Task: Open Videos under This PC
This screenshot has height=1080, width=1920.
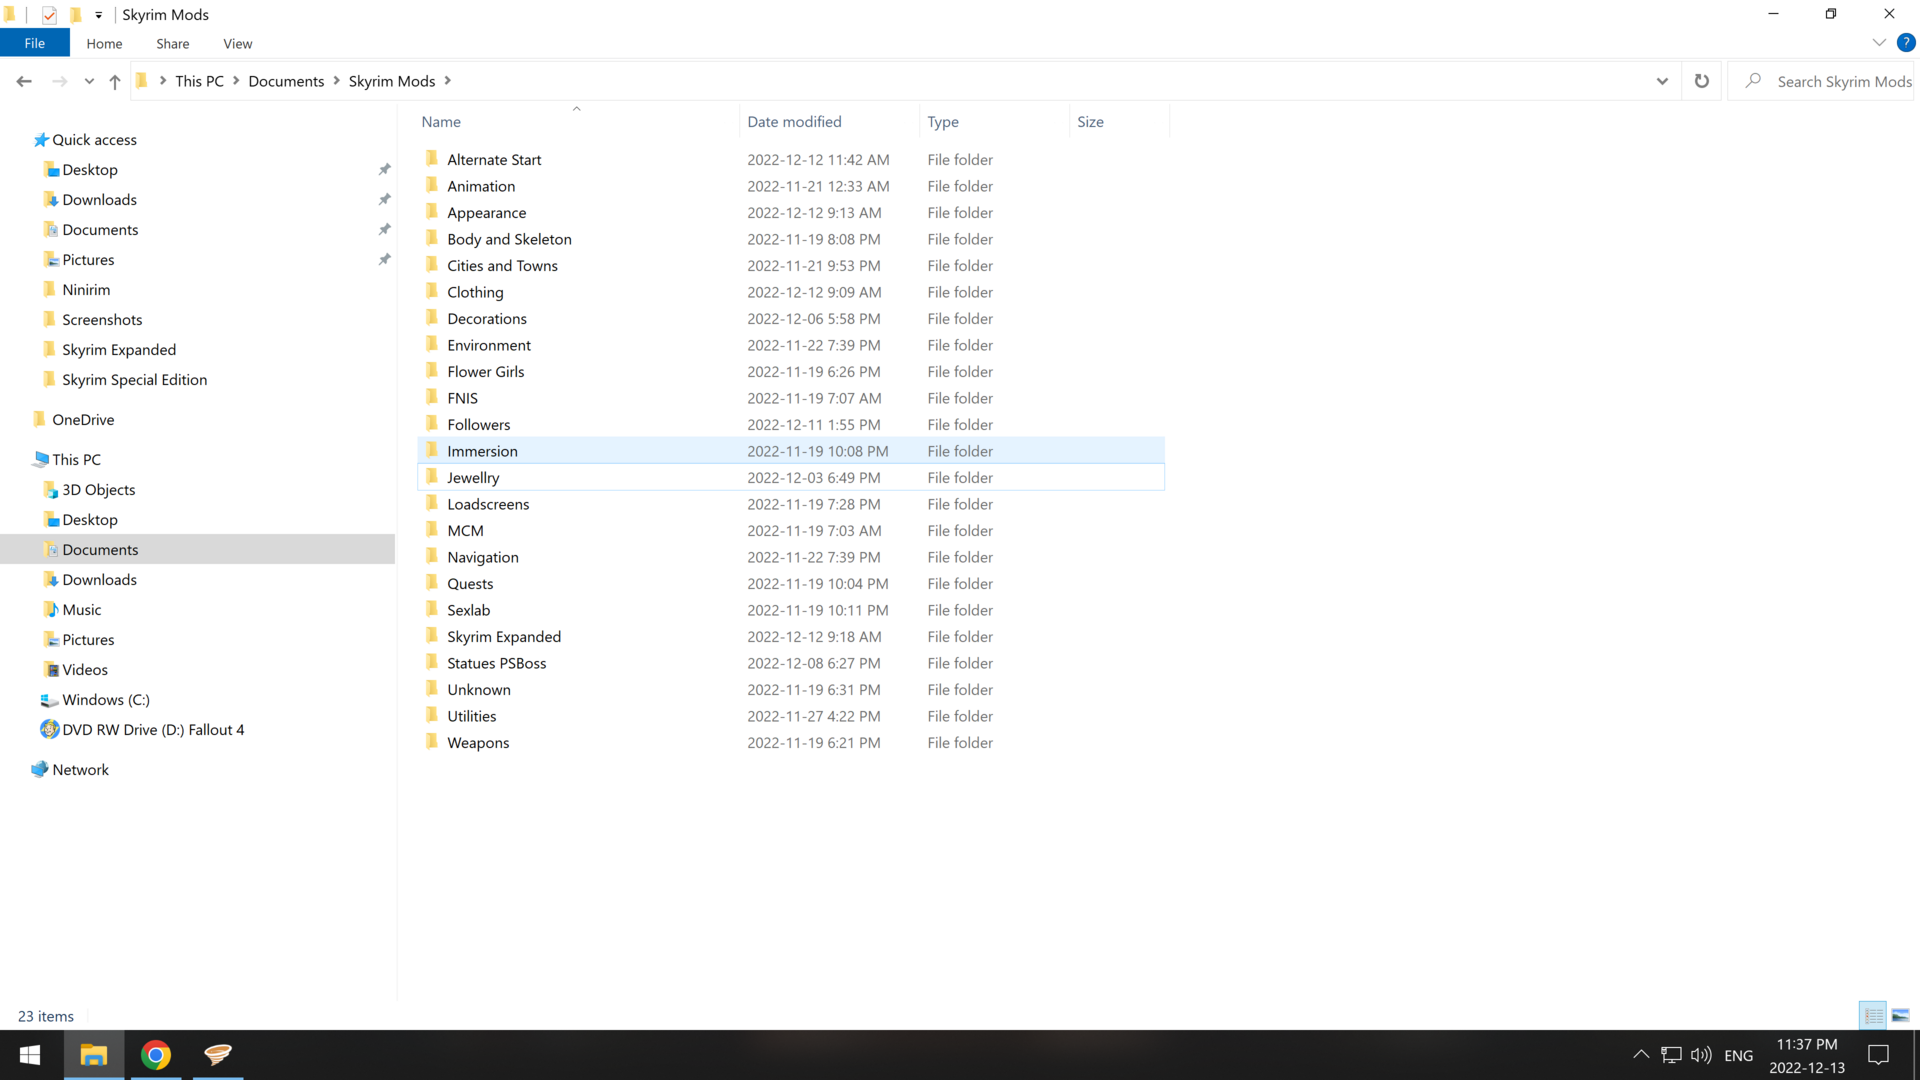Action: 84,670
